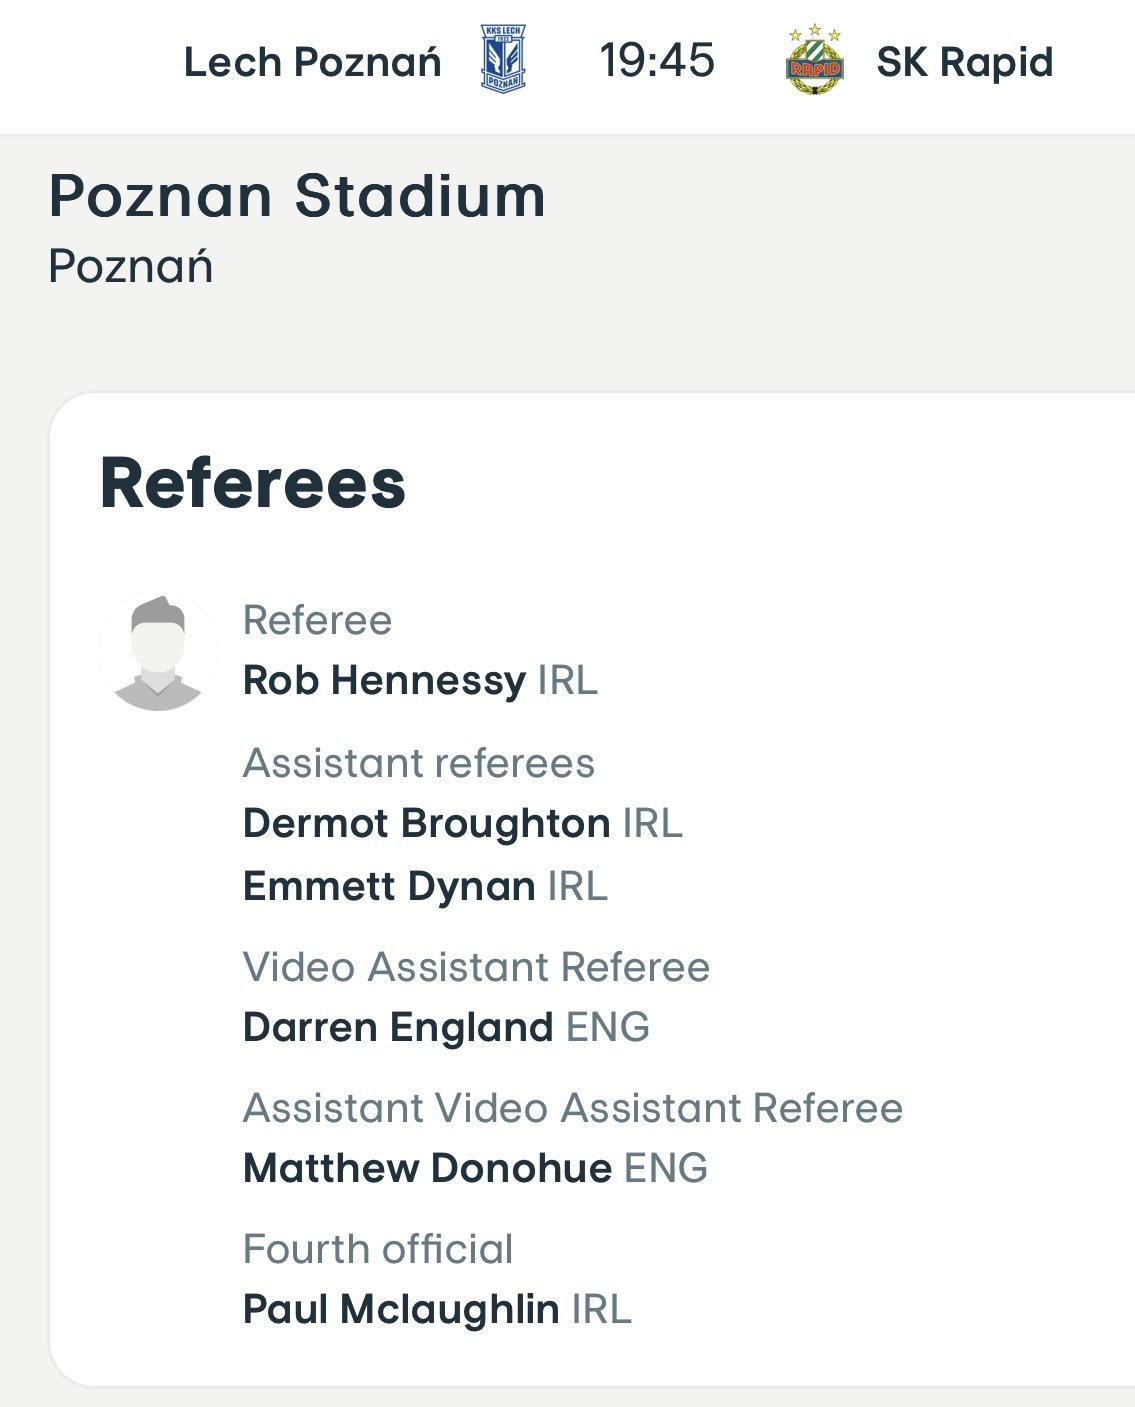Click the ENG code beside Darren England
The image size is (1135, 1407).
click(608, 1028)
